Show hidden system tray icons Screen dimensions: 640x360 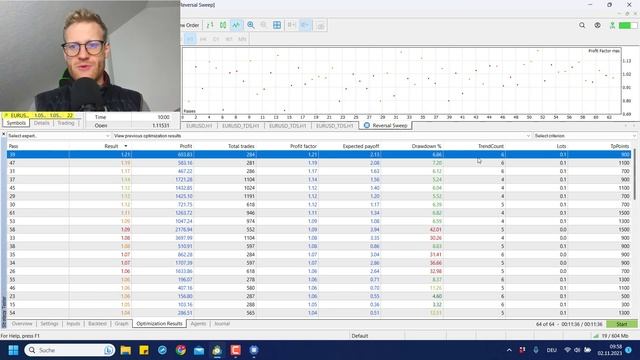[x=509, y=350]
